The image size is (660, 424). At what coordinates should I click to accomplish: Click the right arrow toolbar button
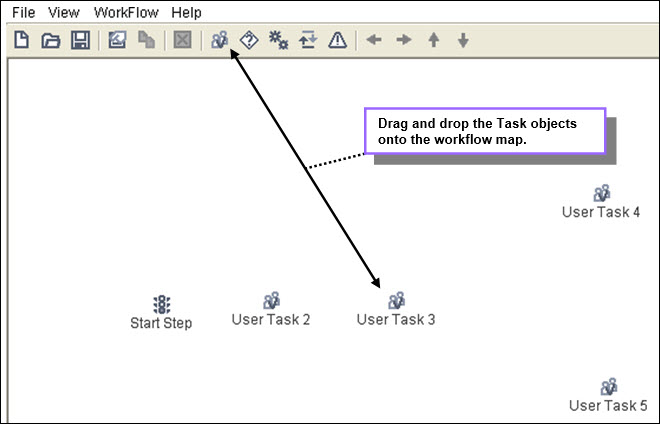(404, 40)
